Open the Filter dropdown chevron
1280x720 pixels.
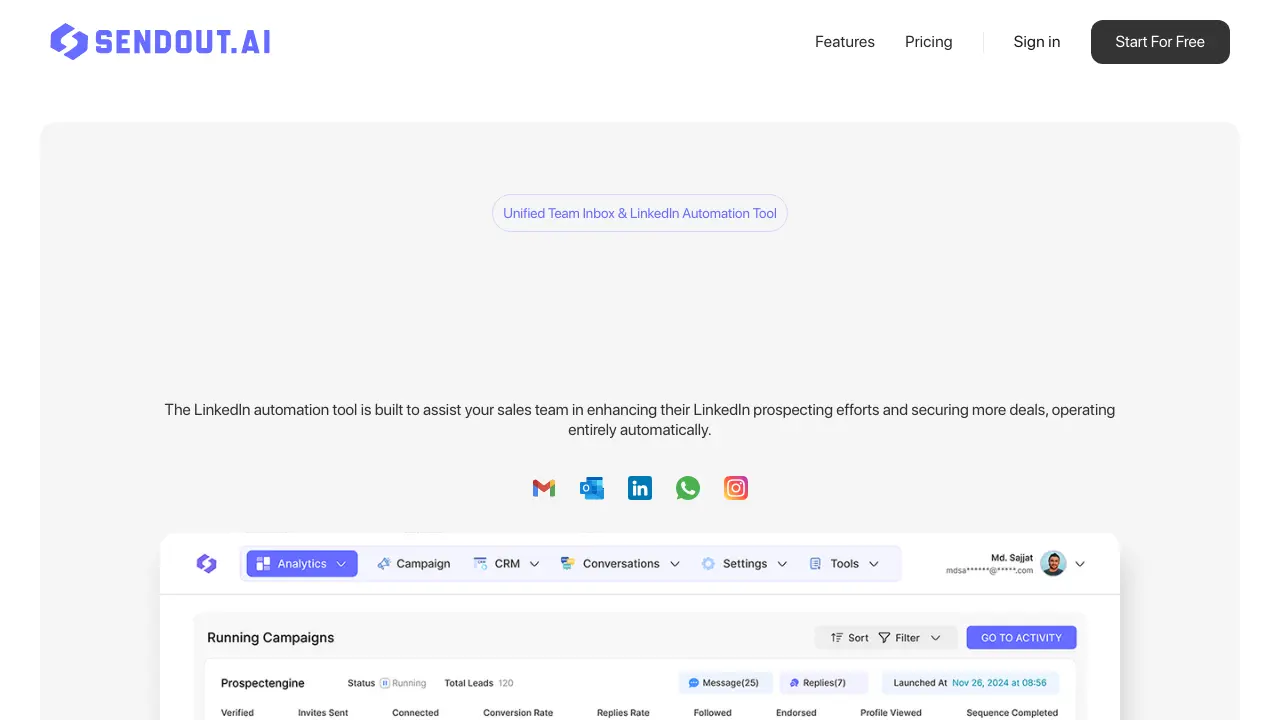click(936, 638)
